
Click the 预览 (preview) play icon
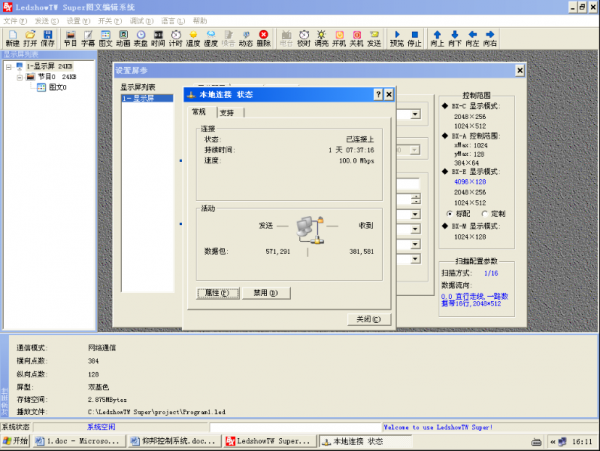coord(397,39)
